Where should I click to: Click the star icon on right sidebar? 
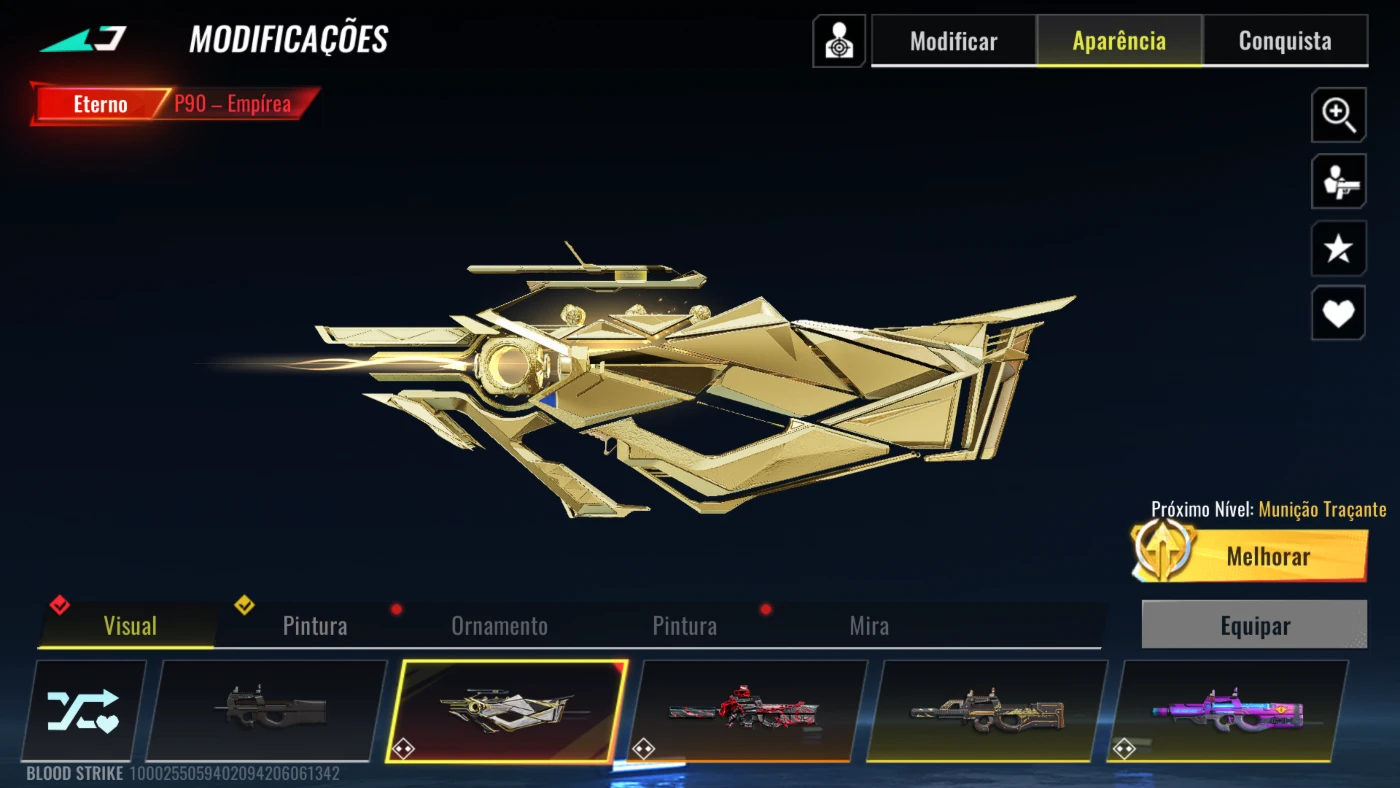[1338, 249]
